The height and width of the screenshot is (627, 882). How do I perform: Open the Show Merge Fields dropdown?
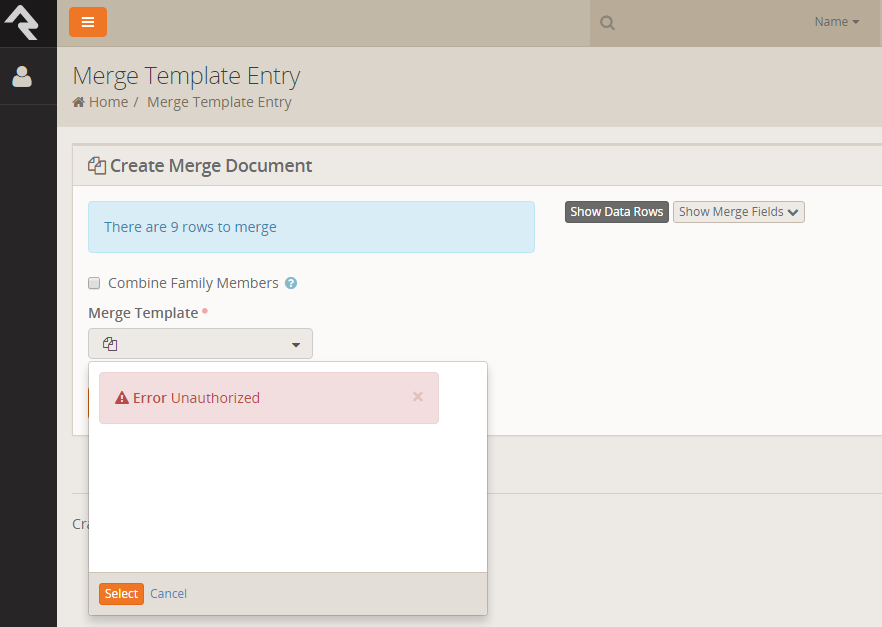pyautogui.click(x=738, y=212)
